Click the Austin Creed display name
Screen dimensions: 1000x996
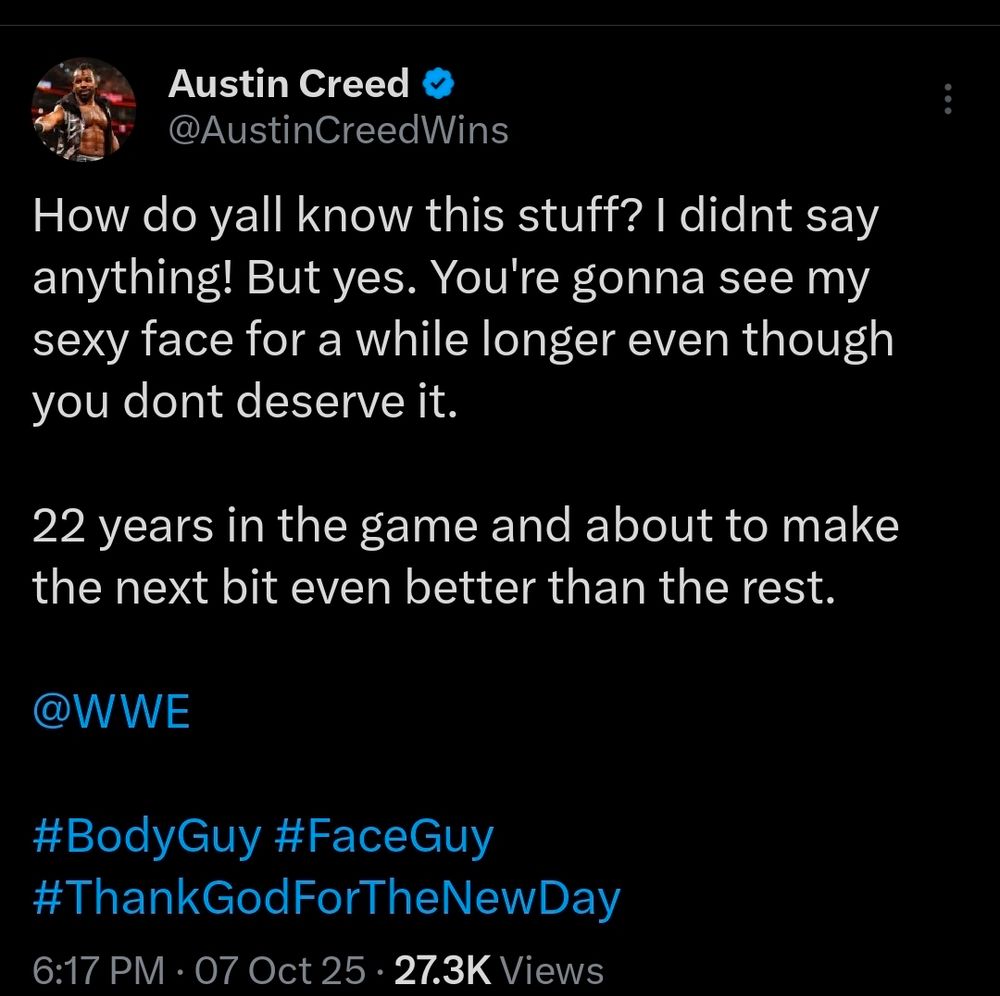click(288, 84)
